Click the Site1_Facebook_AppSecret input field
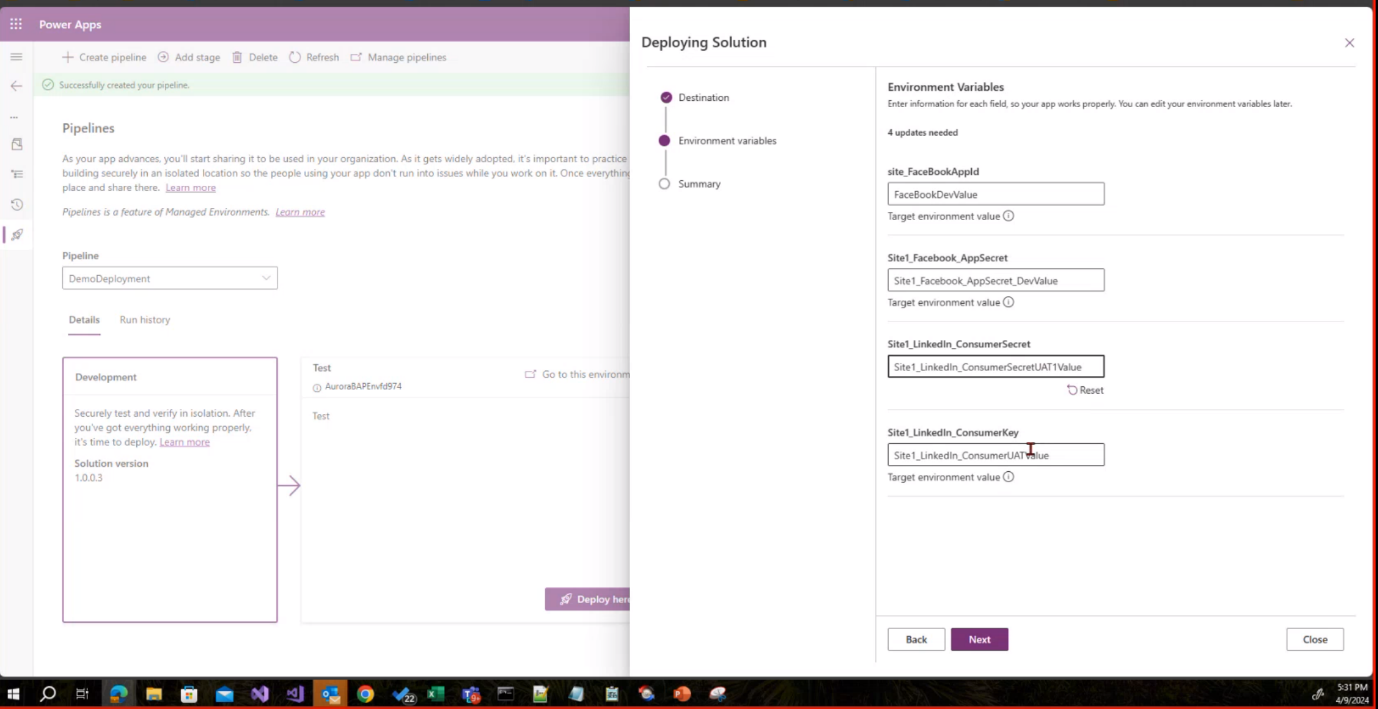Image resolution: width=1378 pixels, height=709 pixels. pyautogui.click(x=996, y=280)
